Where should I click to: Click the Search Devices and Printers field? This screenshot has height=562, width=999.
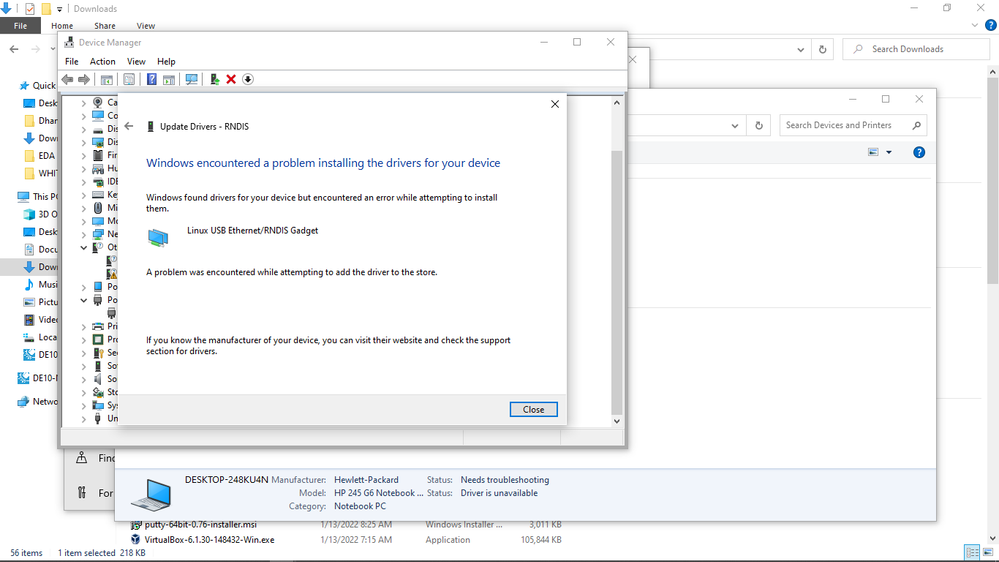tap(853, 126)
